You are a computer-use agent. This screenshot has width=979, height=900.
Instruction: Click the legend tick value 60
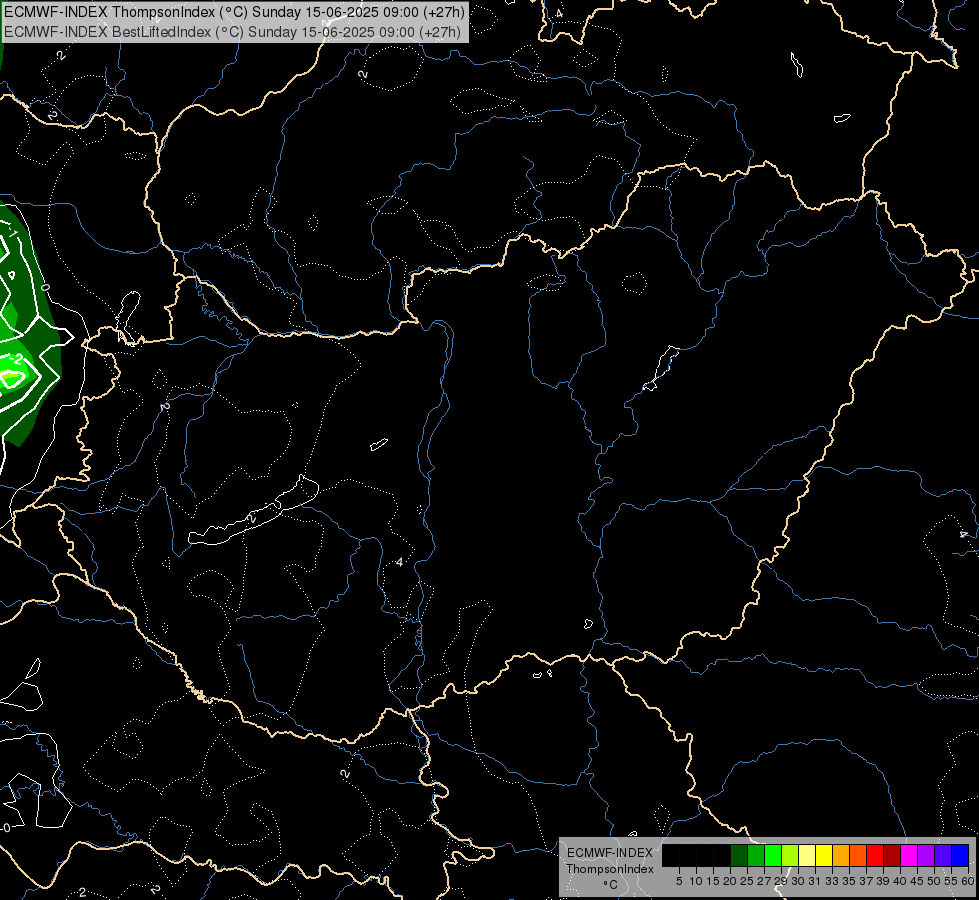pos(968,881)
